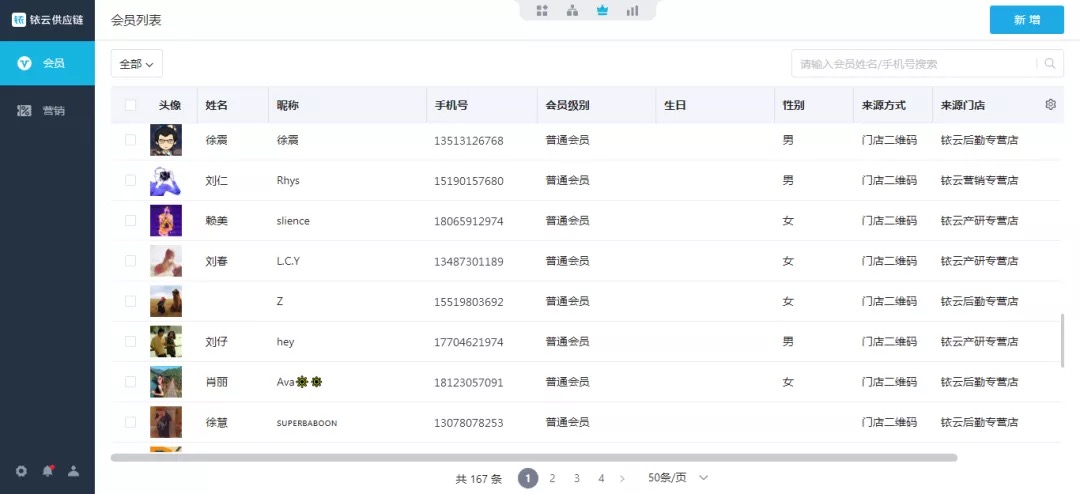Open the bar chart statistics module

tap(632, 11)
